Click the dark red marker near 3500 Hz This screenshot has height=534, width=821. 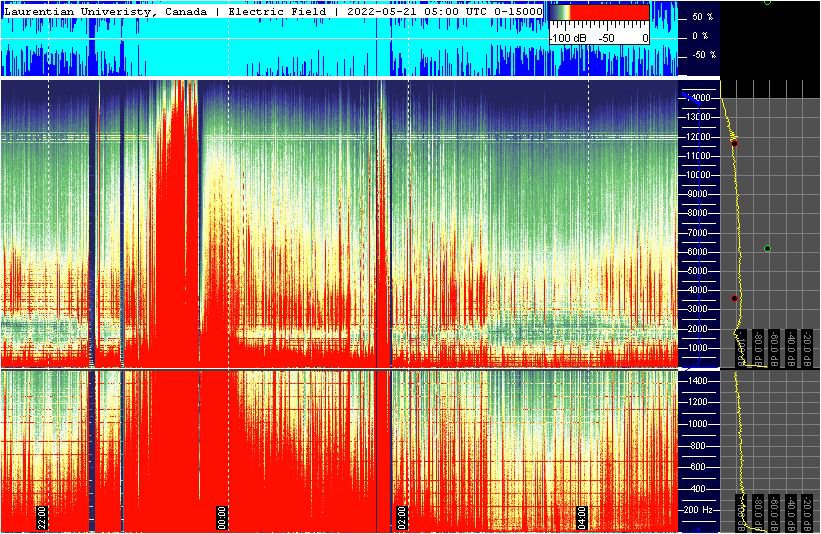coord(734,298)
